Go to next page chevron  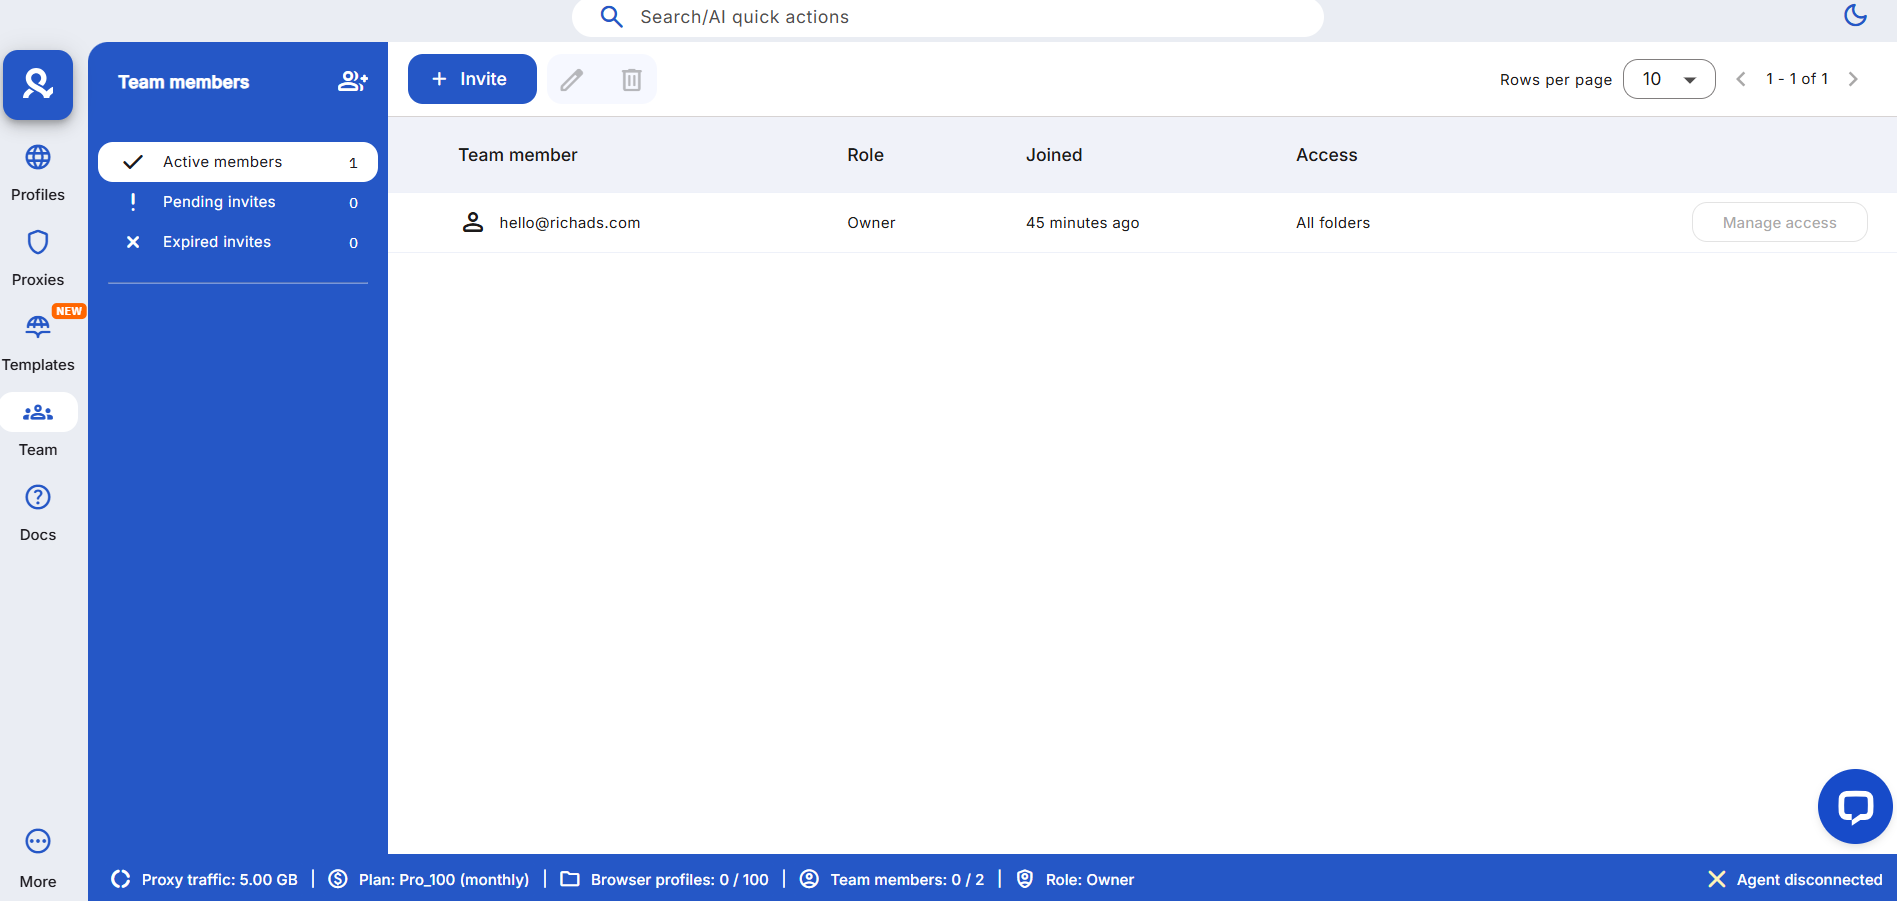(1853, 79)
